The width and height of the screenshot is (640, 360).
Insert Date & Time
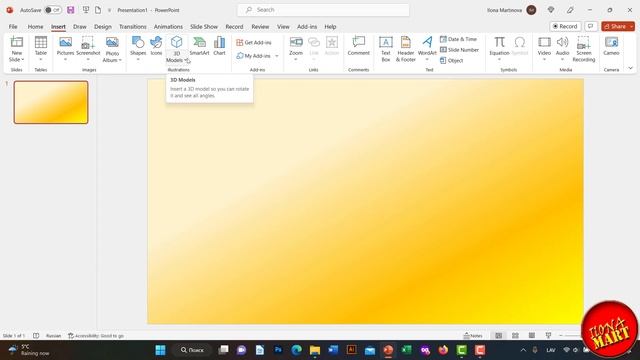coord(458,39)
